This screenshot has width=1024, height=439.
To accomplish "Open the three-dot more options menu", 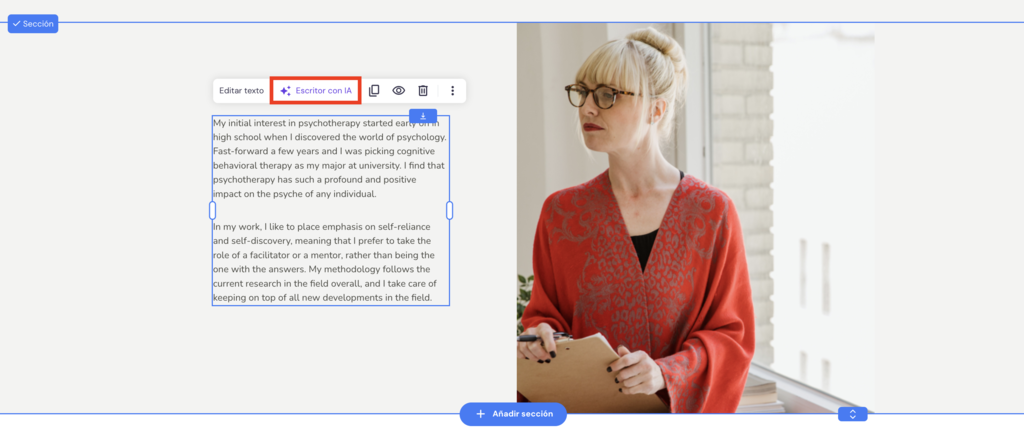I will point(453,91).
